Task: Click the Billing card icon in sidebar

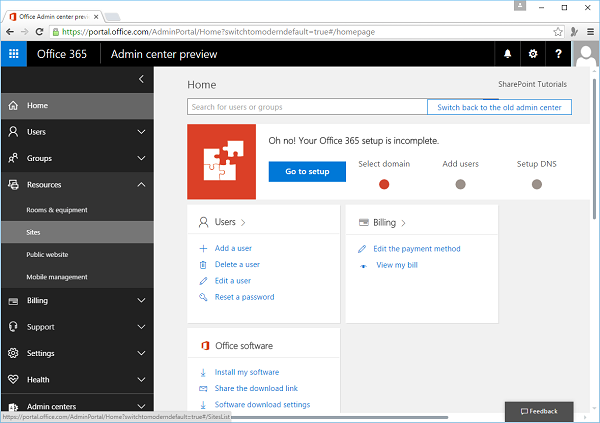Action: coord(13,301)
